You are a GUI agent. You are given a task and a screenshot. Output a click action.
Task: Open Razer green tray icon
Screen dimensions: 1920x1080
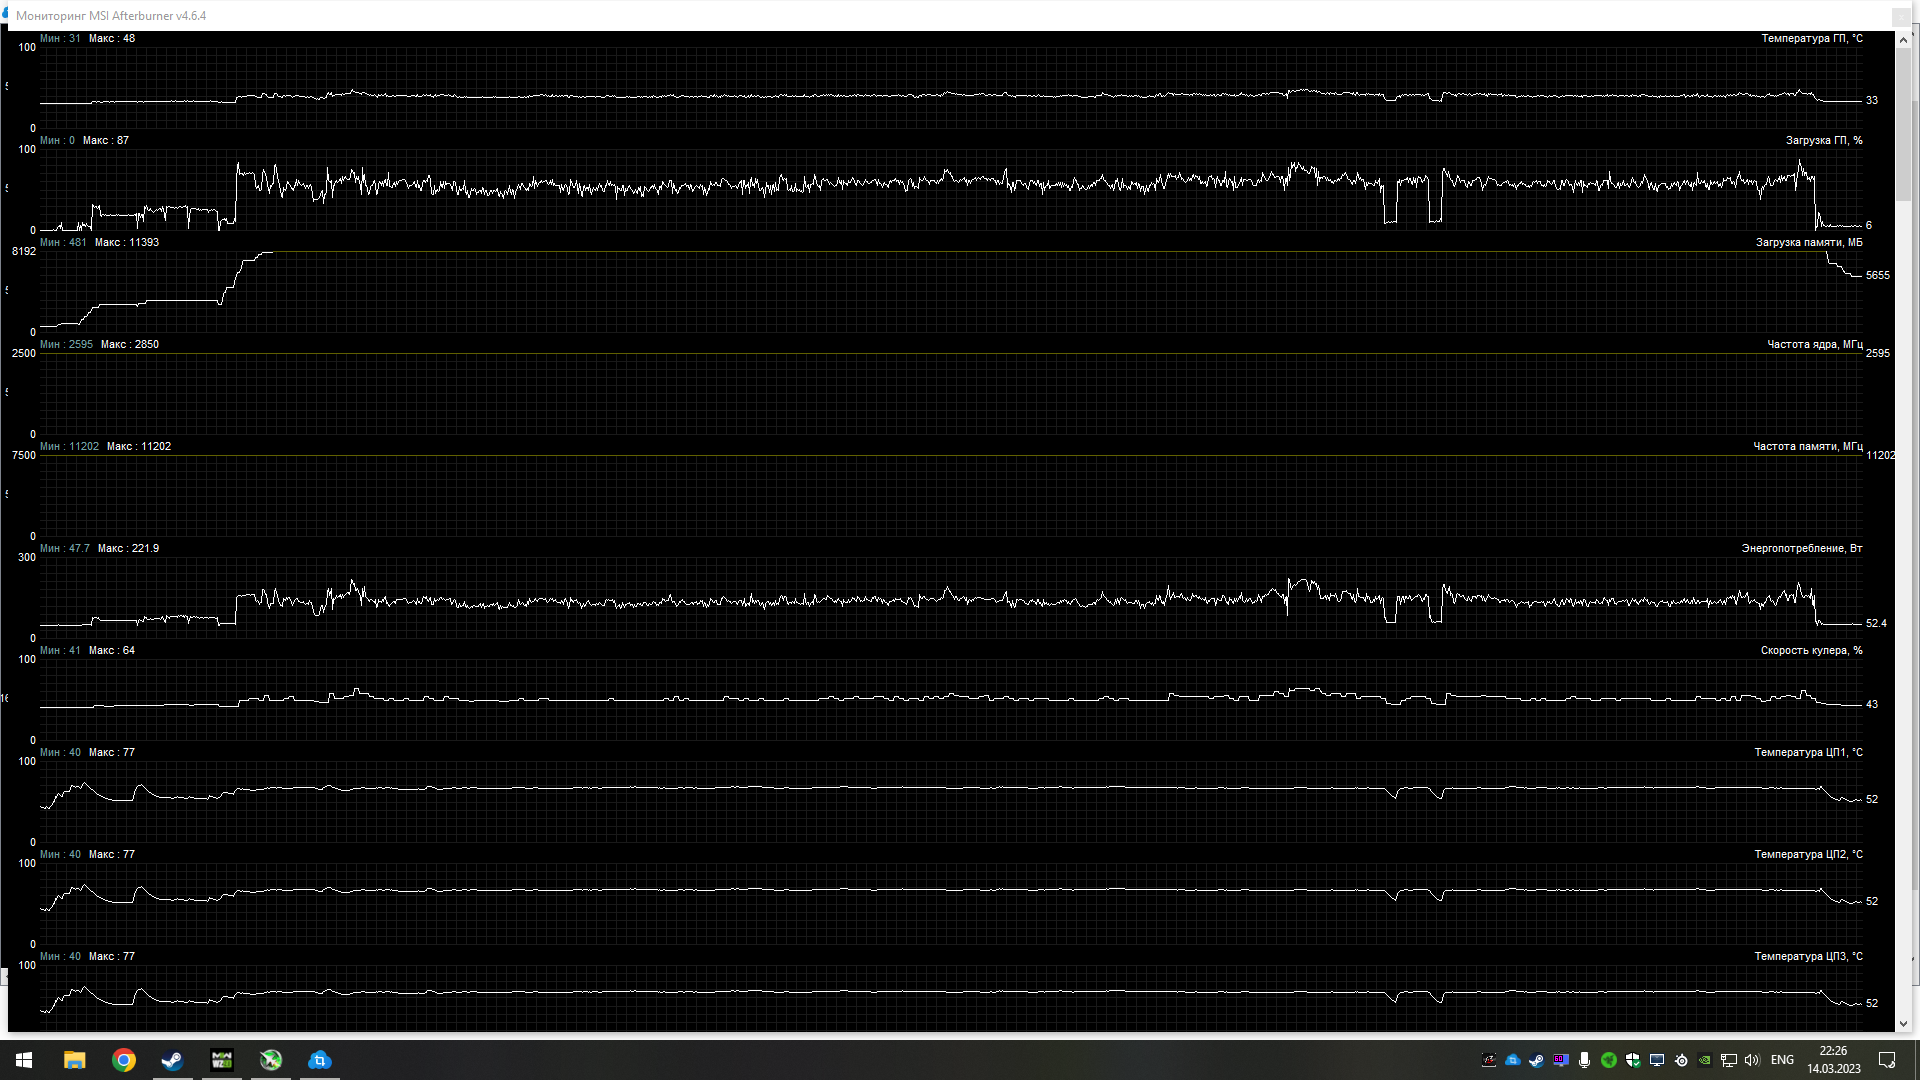(x=1609, y=1060)
